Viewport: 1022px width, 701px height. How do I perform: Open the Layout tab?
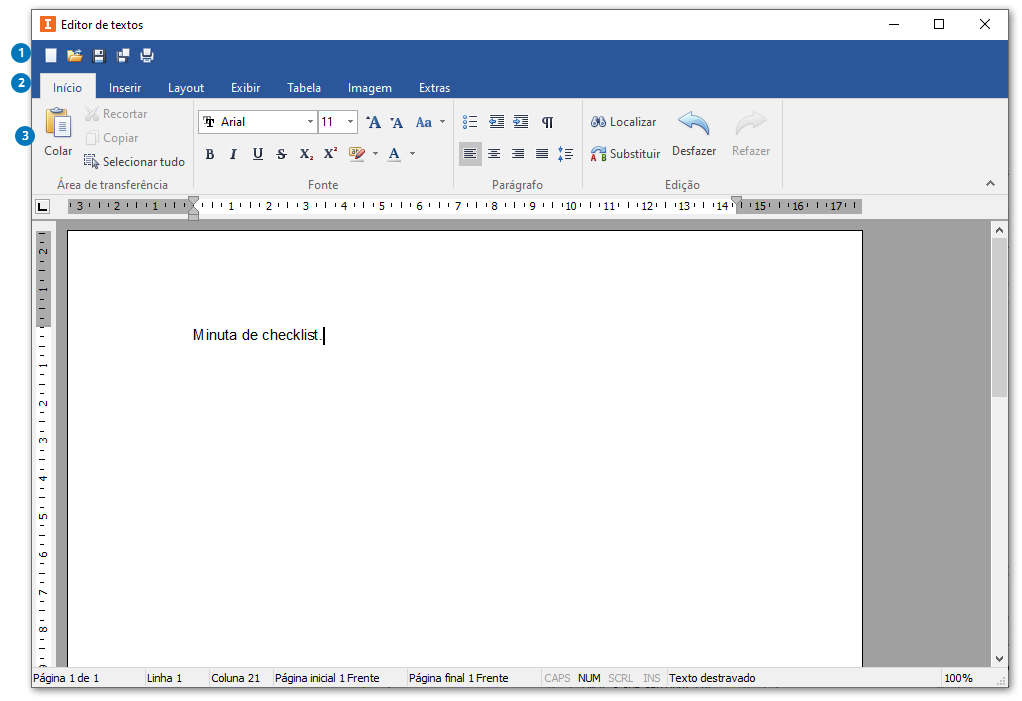(x=186, y=87)
